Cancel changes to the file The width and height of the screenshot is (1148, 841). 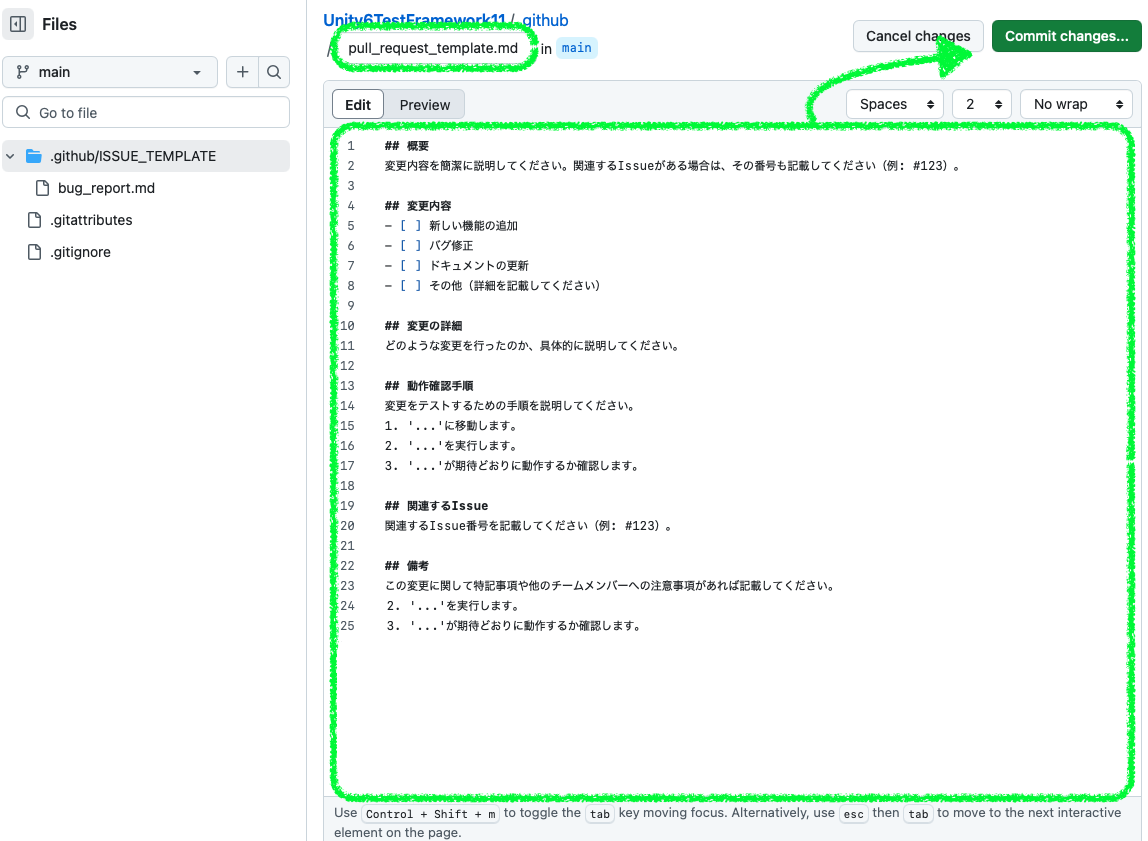click(x=917, y=35)
